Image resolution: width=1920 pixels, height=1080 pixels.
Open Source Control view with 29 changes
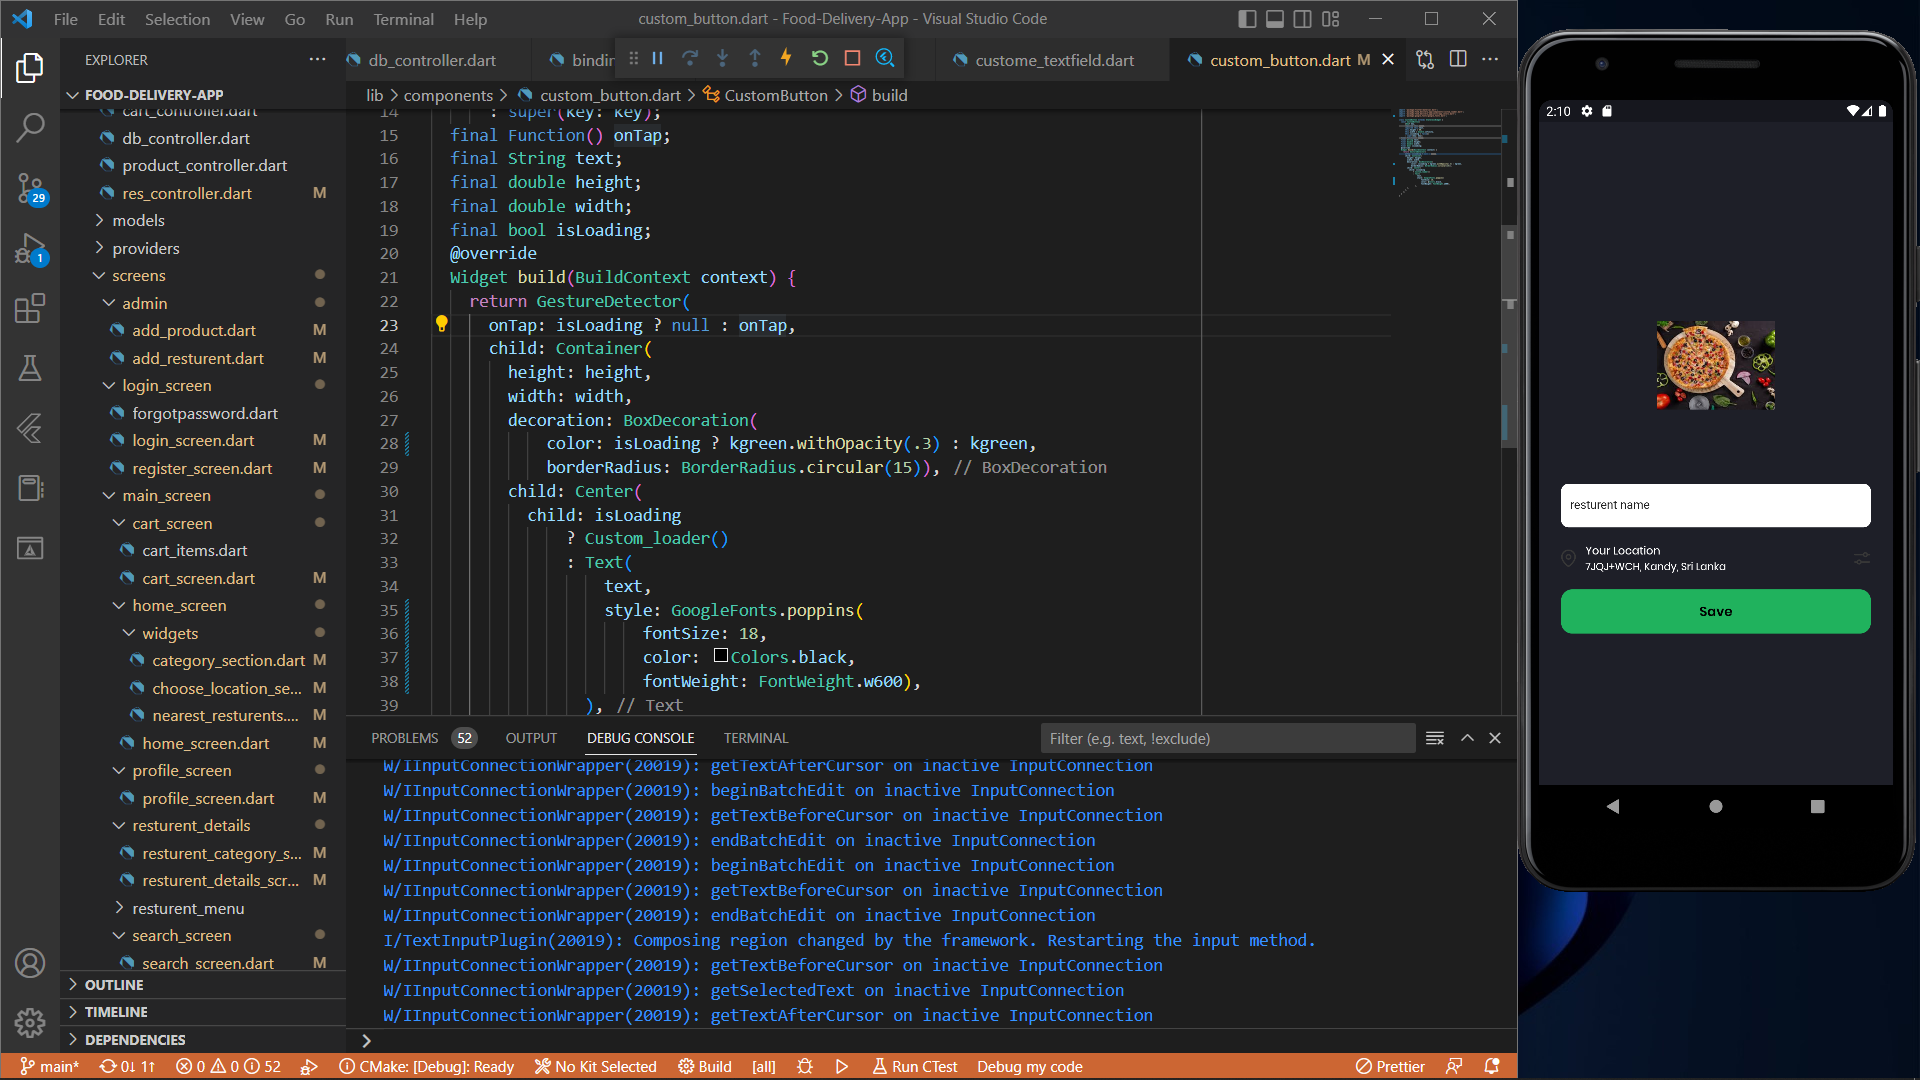point(30,187)
